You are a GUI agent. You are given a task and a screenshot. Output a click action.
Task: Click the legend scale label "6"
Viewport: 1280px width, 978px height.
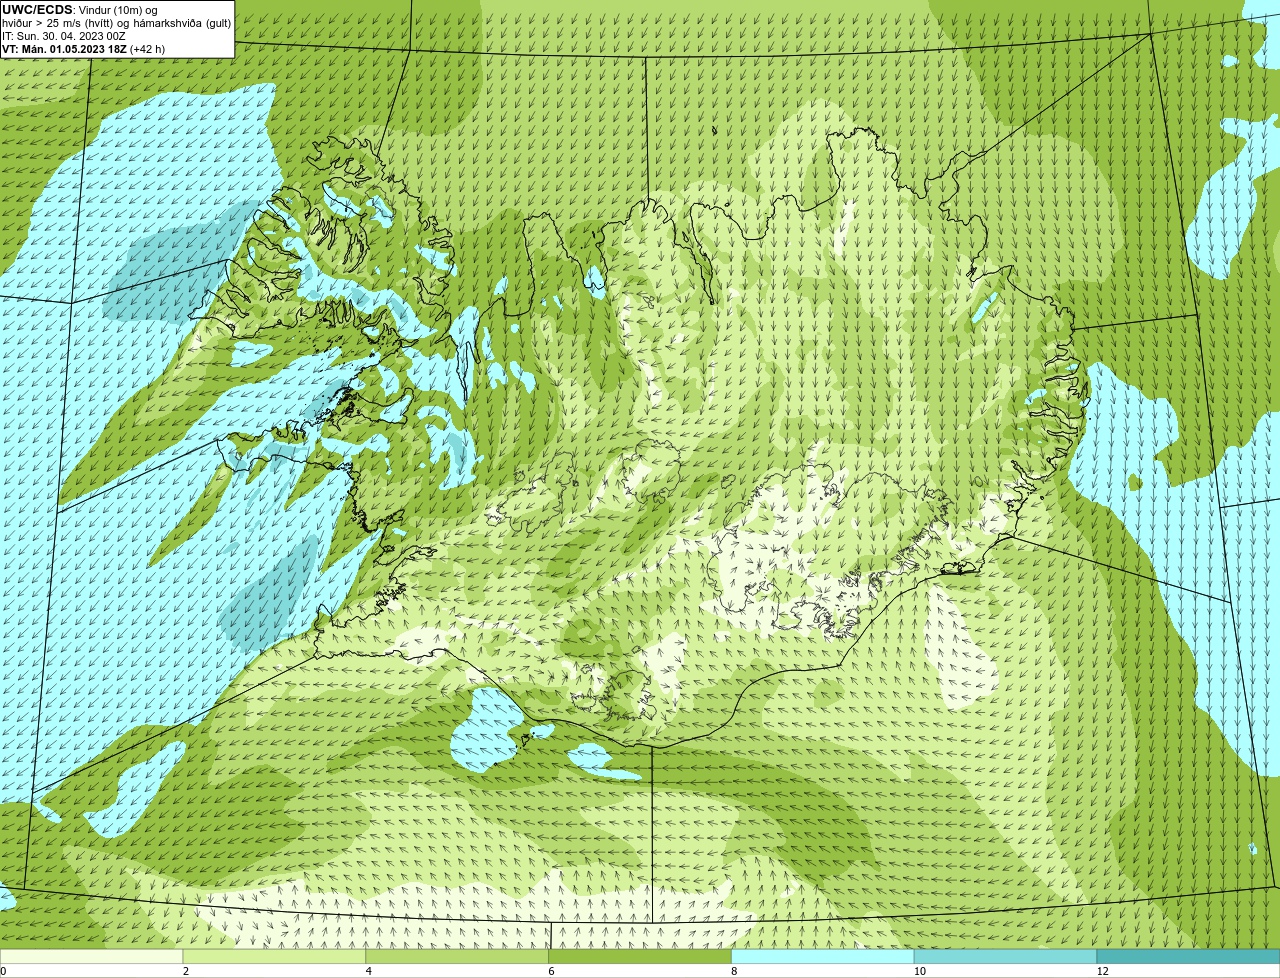pyautogui.click(x=552, y=971)
